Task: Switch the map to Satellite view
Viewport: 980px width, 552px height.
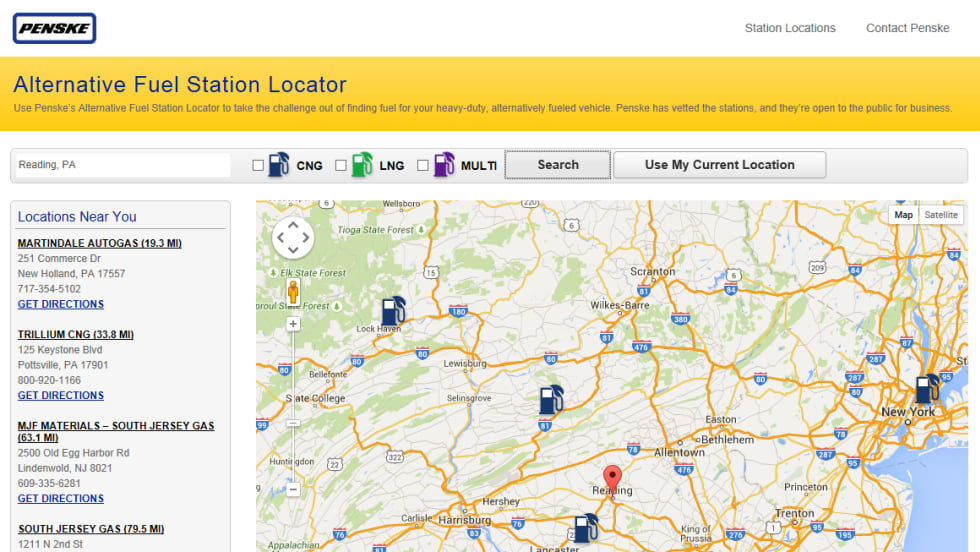Action: click(940, 215)
